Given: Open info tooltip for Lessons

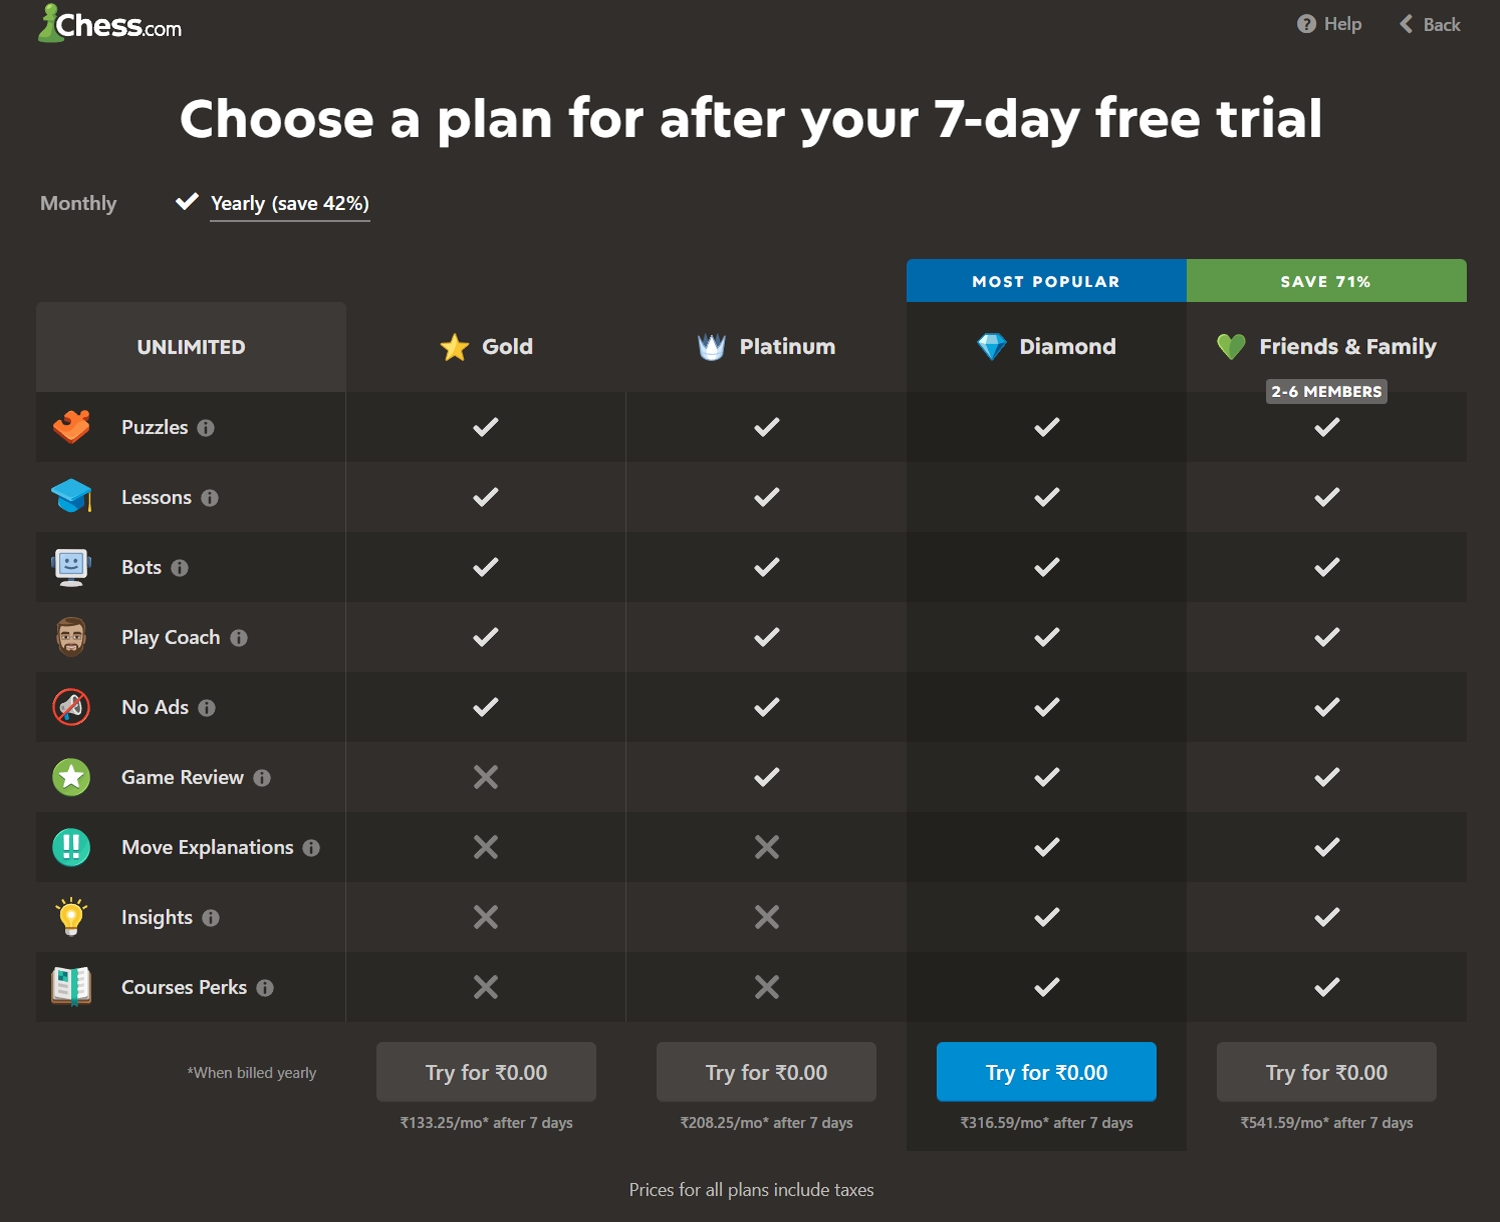Looking at the screenshot, I should [209, 498].
